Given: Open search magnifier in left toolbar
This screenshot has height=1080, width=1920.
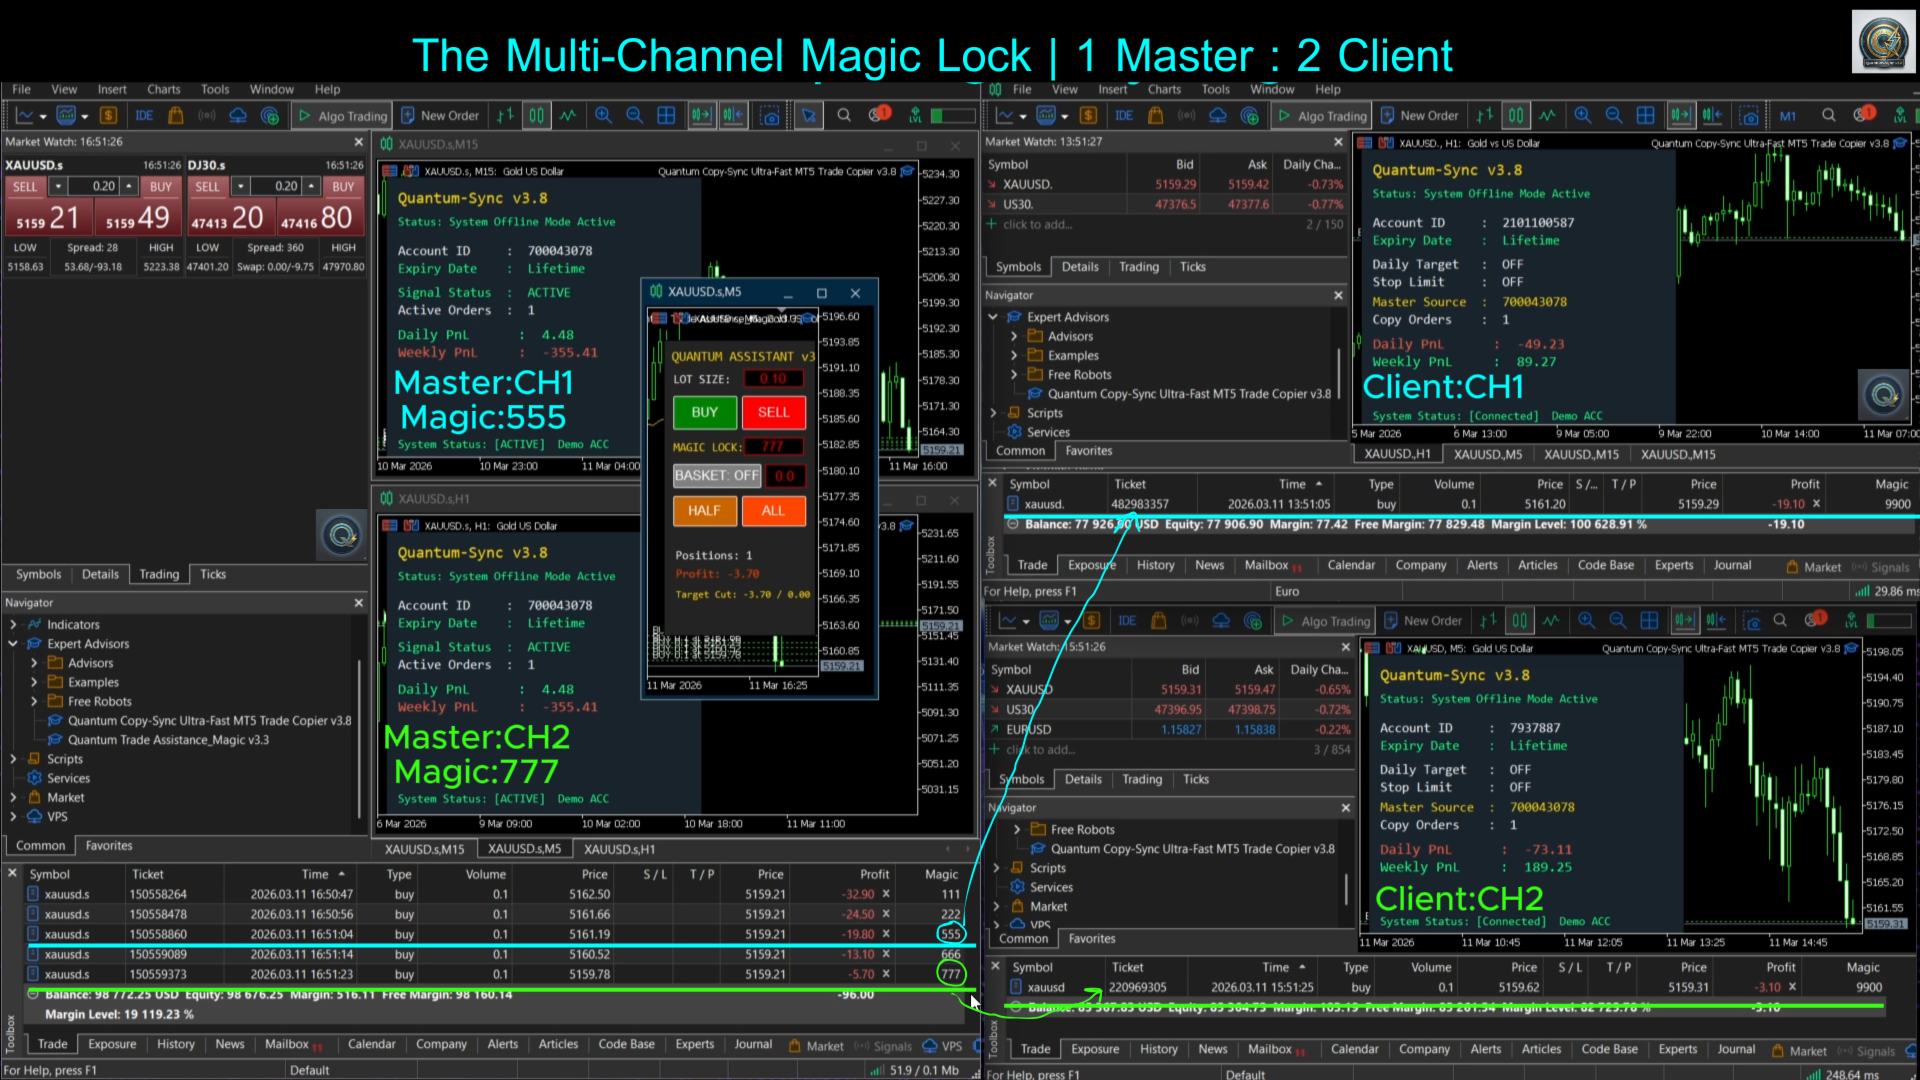Looking at the screenshot, I should pos(844,116).
